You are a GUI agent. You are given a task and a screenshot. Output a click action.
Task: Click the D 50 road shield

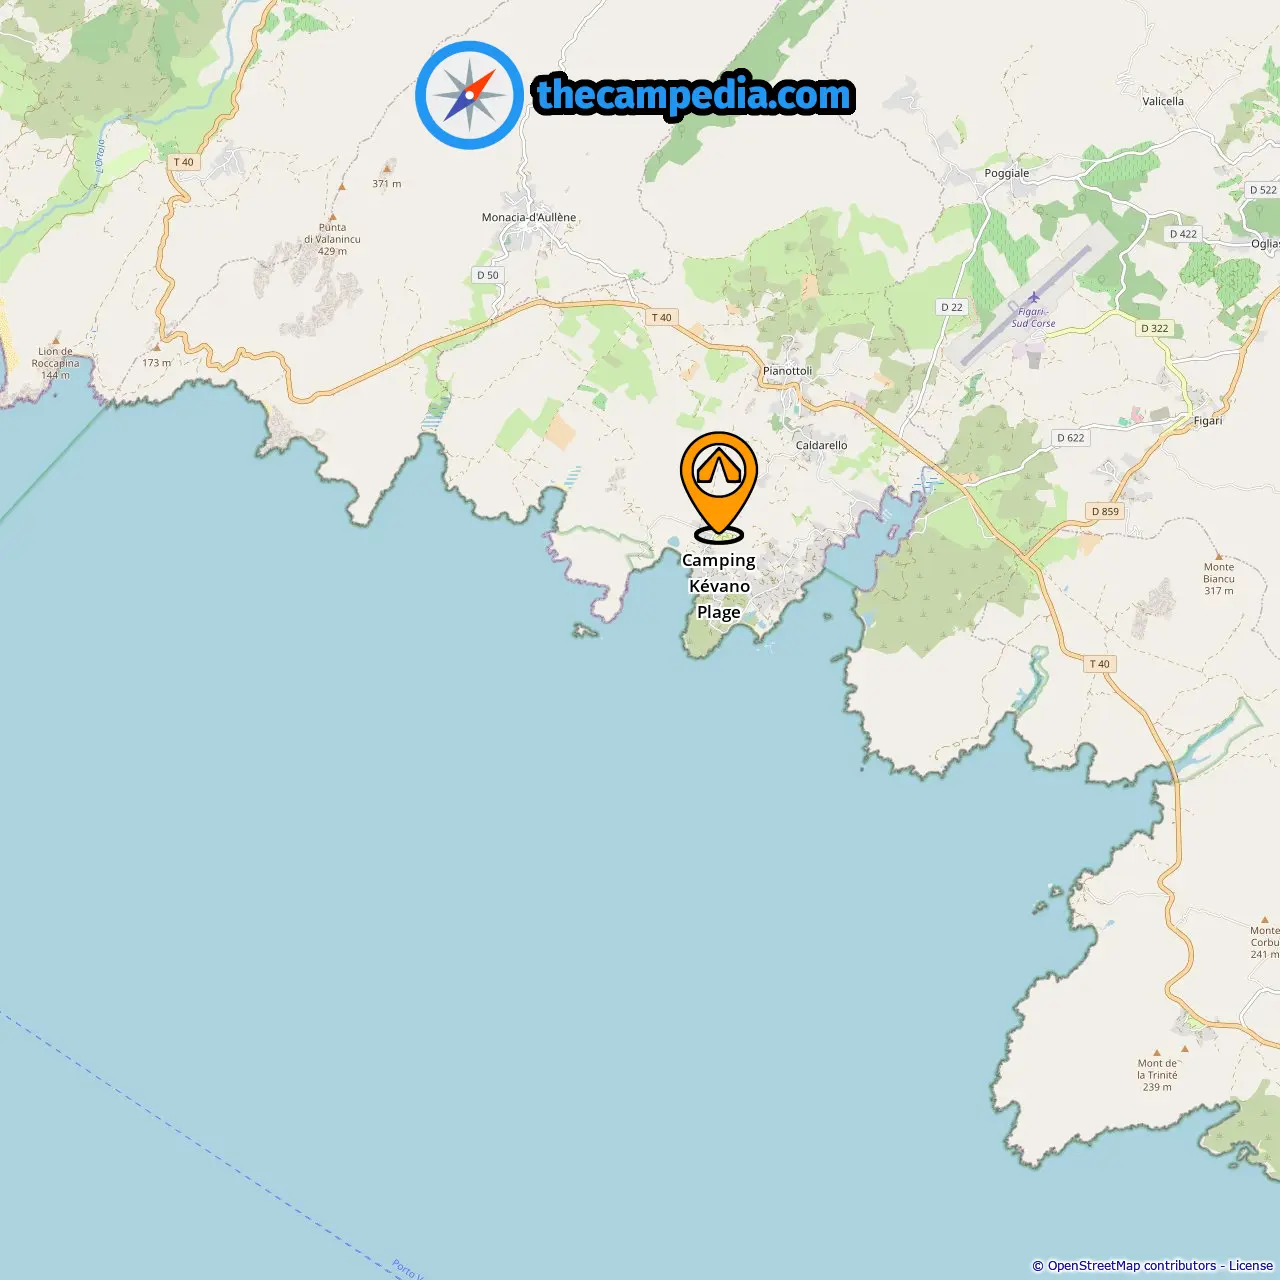[x=488, y=275]
